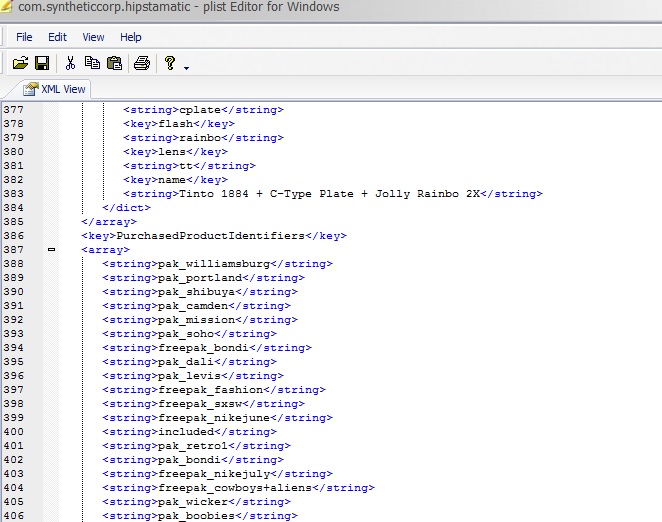
Task: Click the Paste clipboard icon
Action: (x=114, y=63)
